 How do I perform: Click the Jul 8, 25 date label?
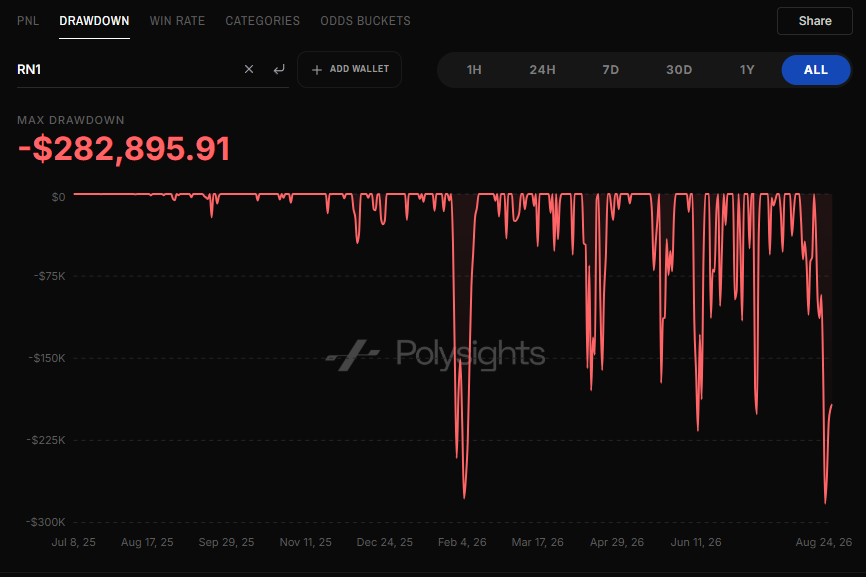click(73, 542)
